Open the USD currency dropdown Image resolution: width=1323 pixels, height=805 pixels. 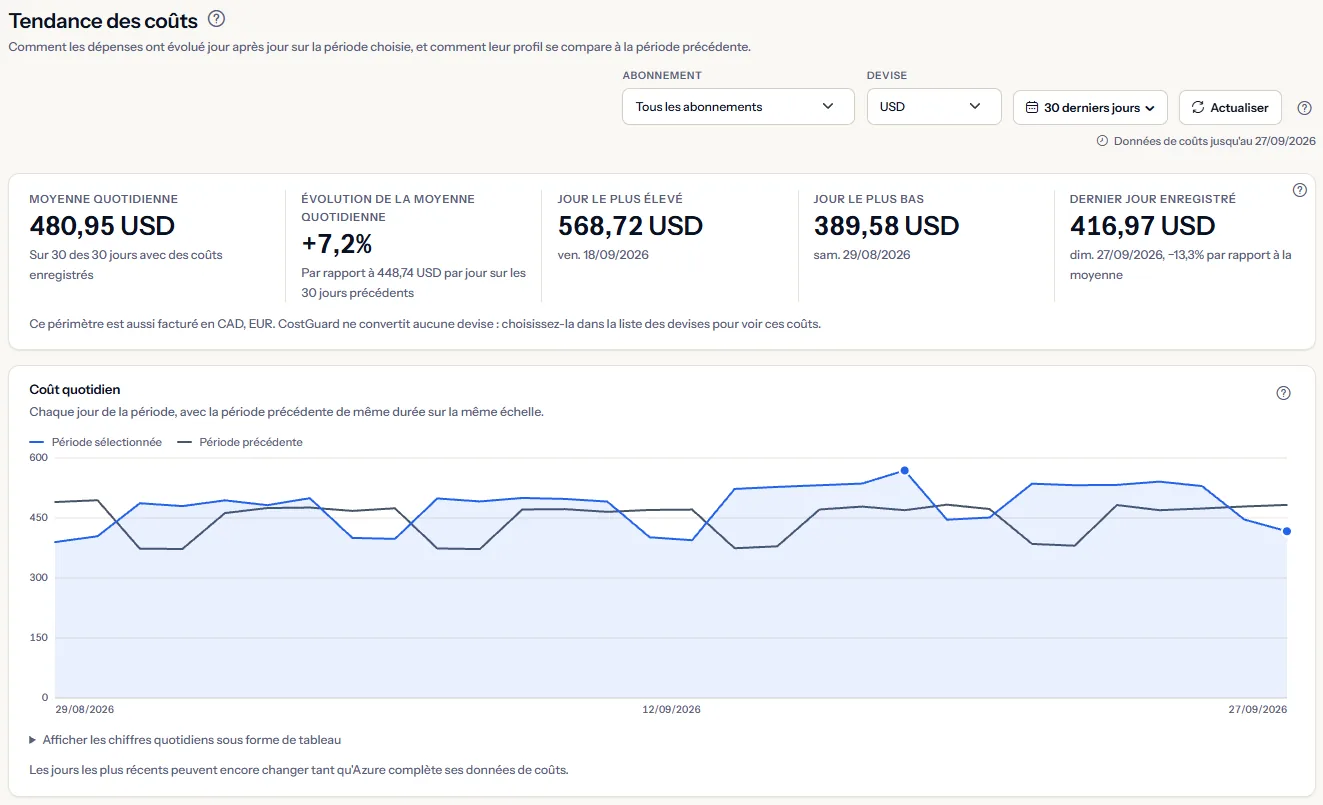point(934,107)
